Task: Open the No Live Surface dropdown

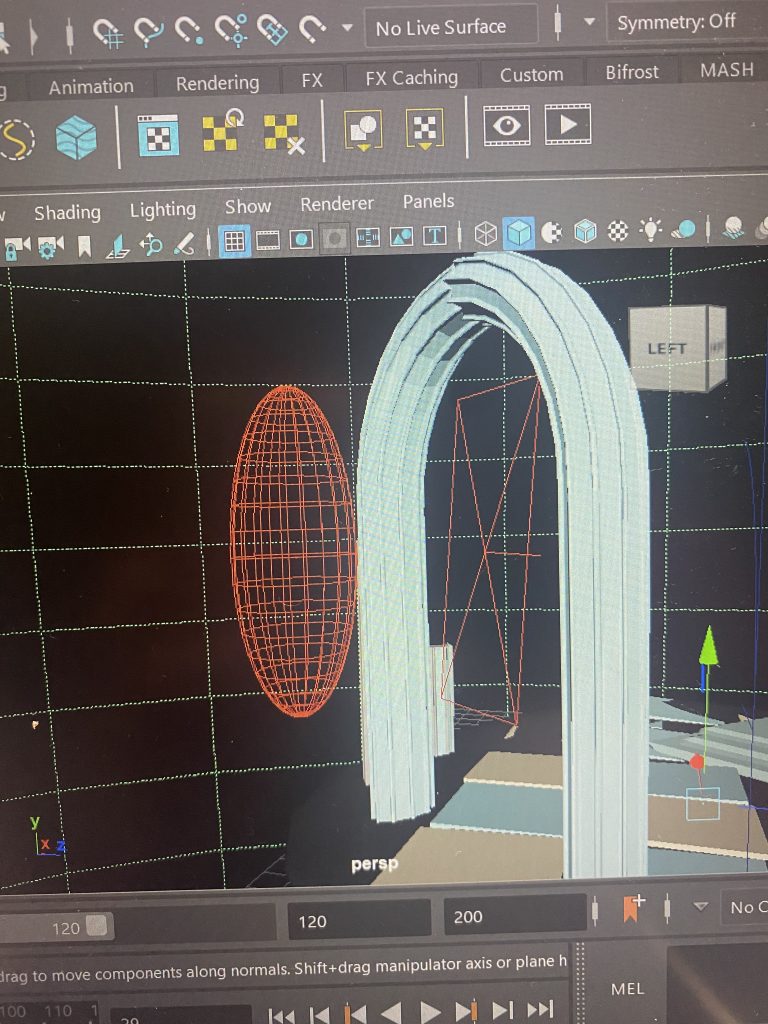Action: (450, 27)
